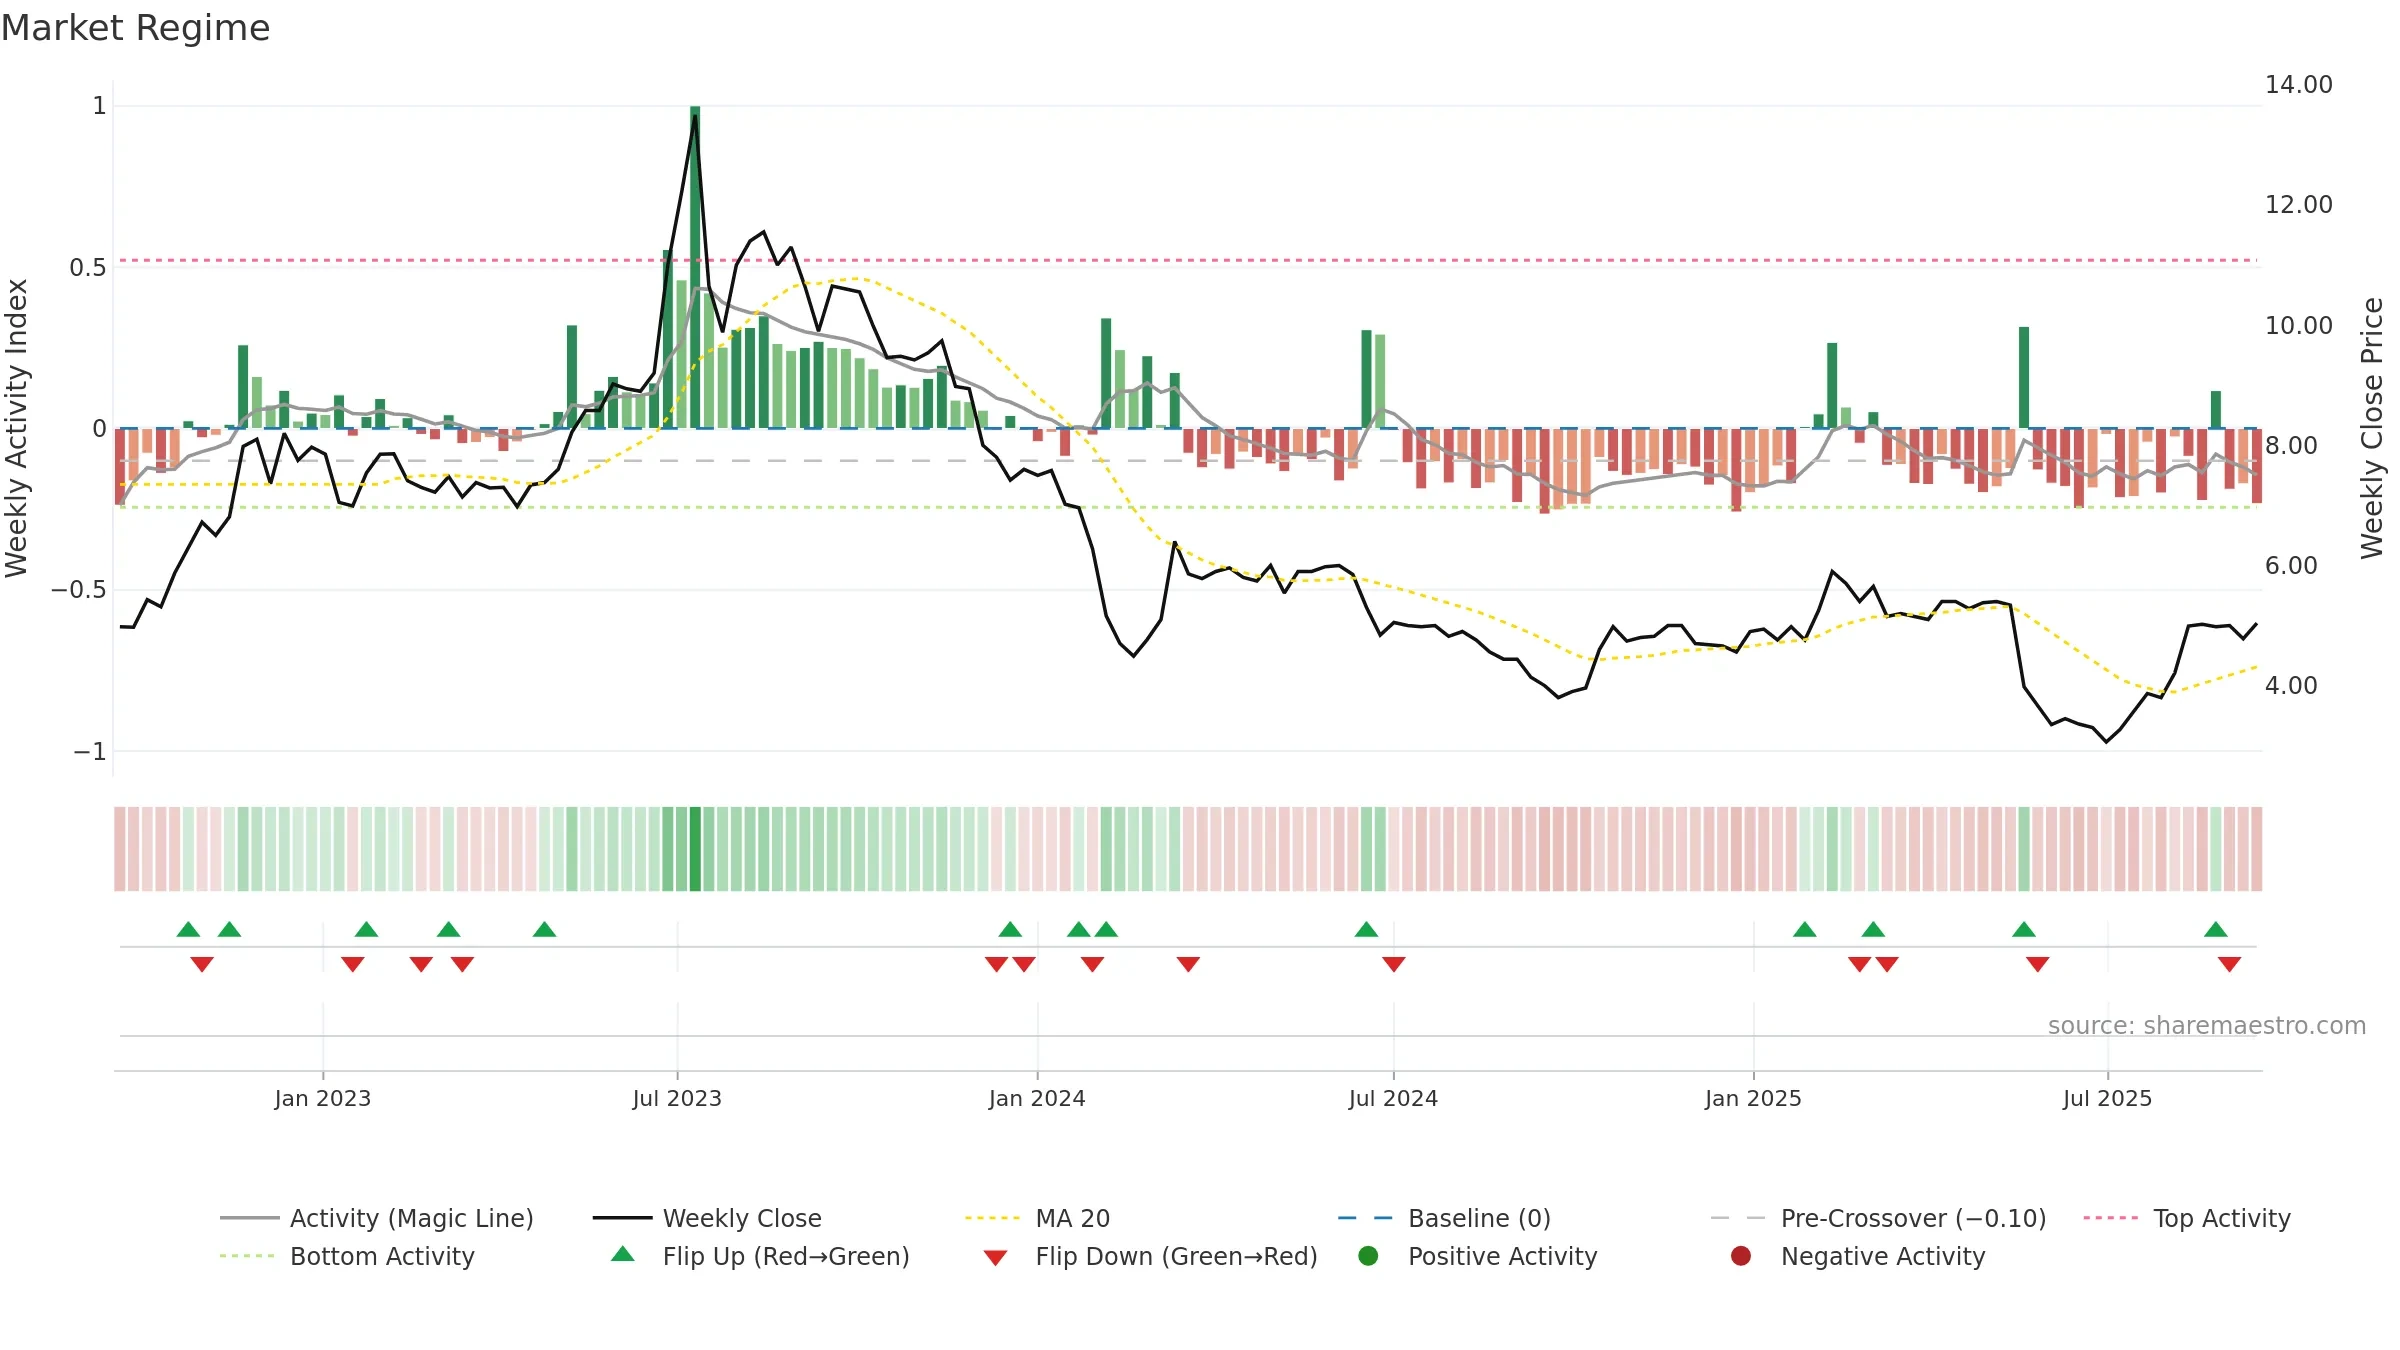Click the red Negative Activity circle icon

pos(1741,1256)
